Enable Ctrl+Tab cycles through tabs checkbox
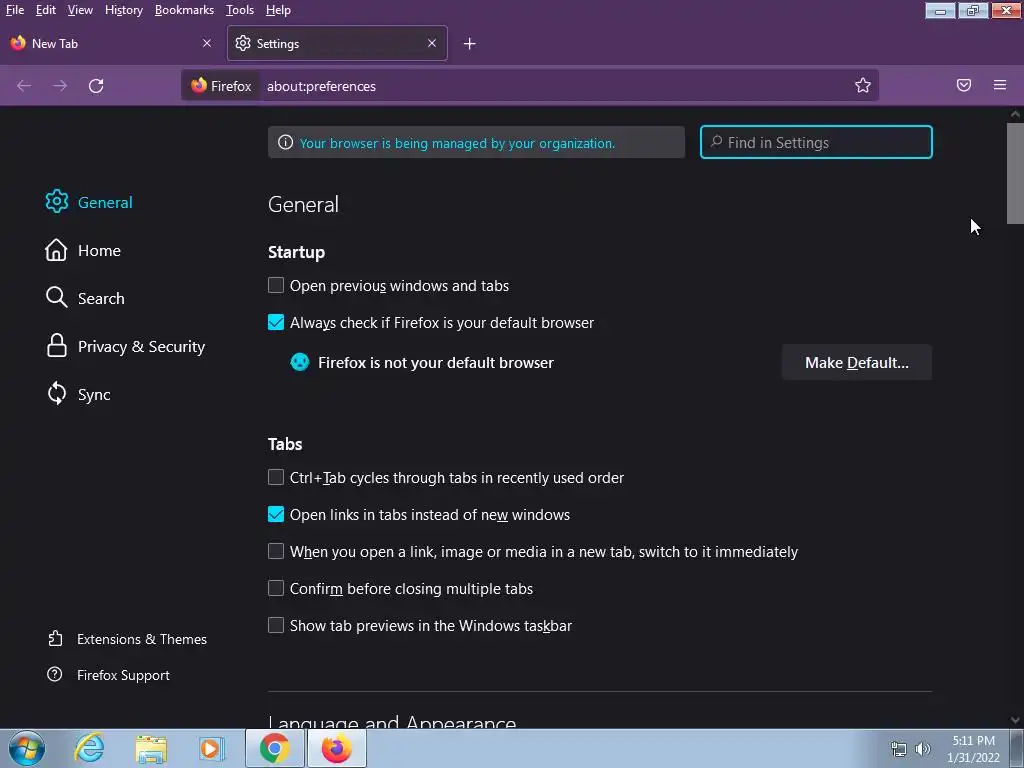 click(276, 477)
